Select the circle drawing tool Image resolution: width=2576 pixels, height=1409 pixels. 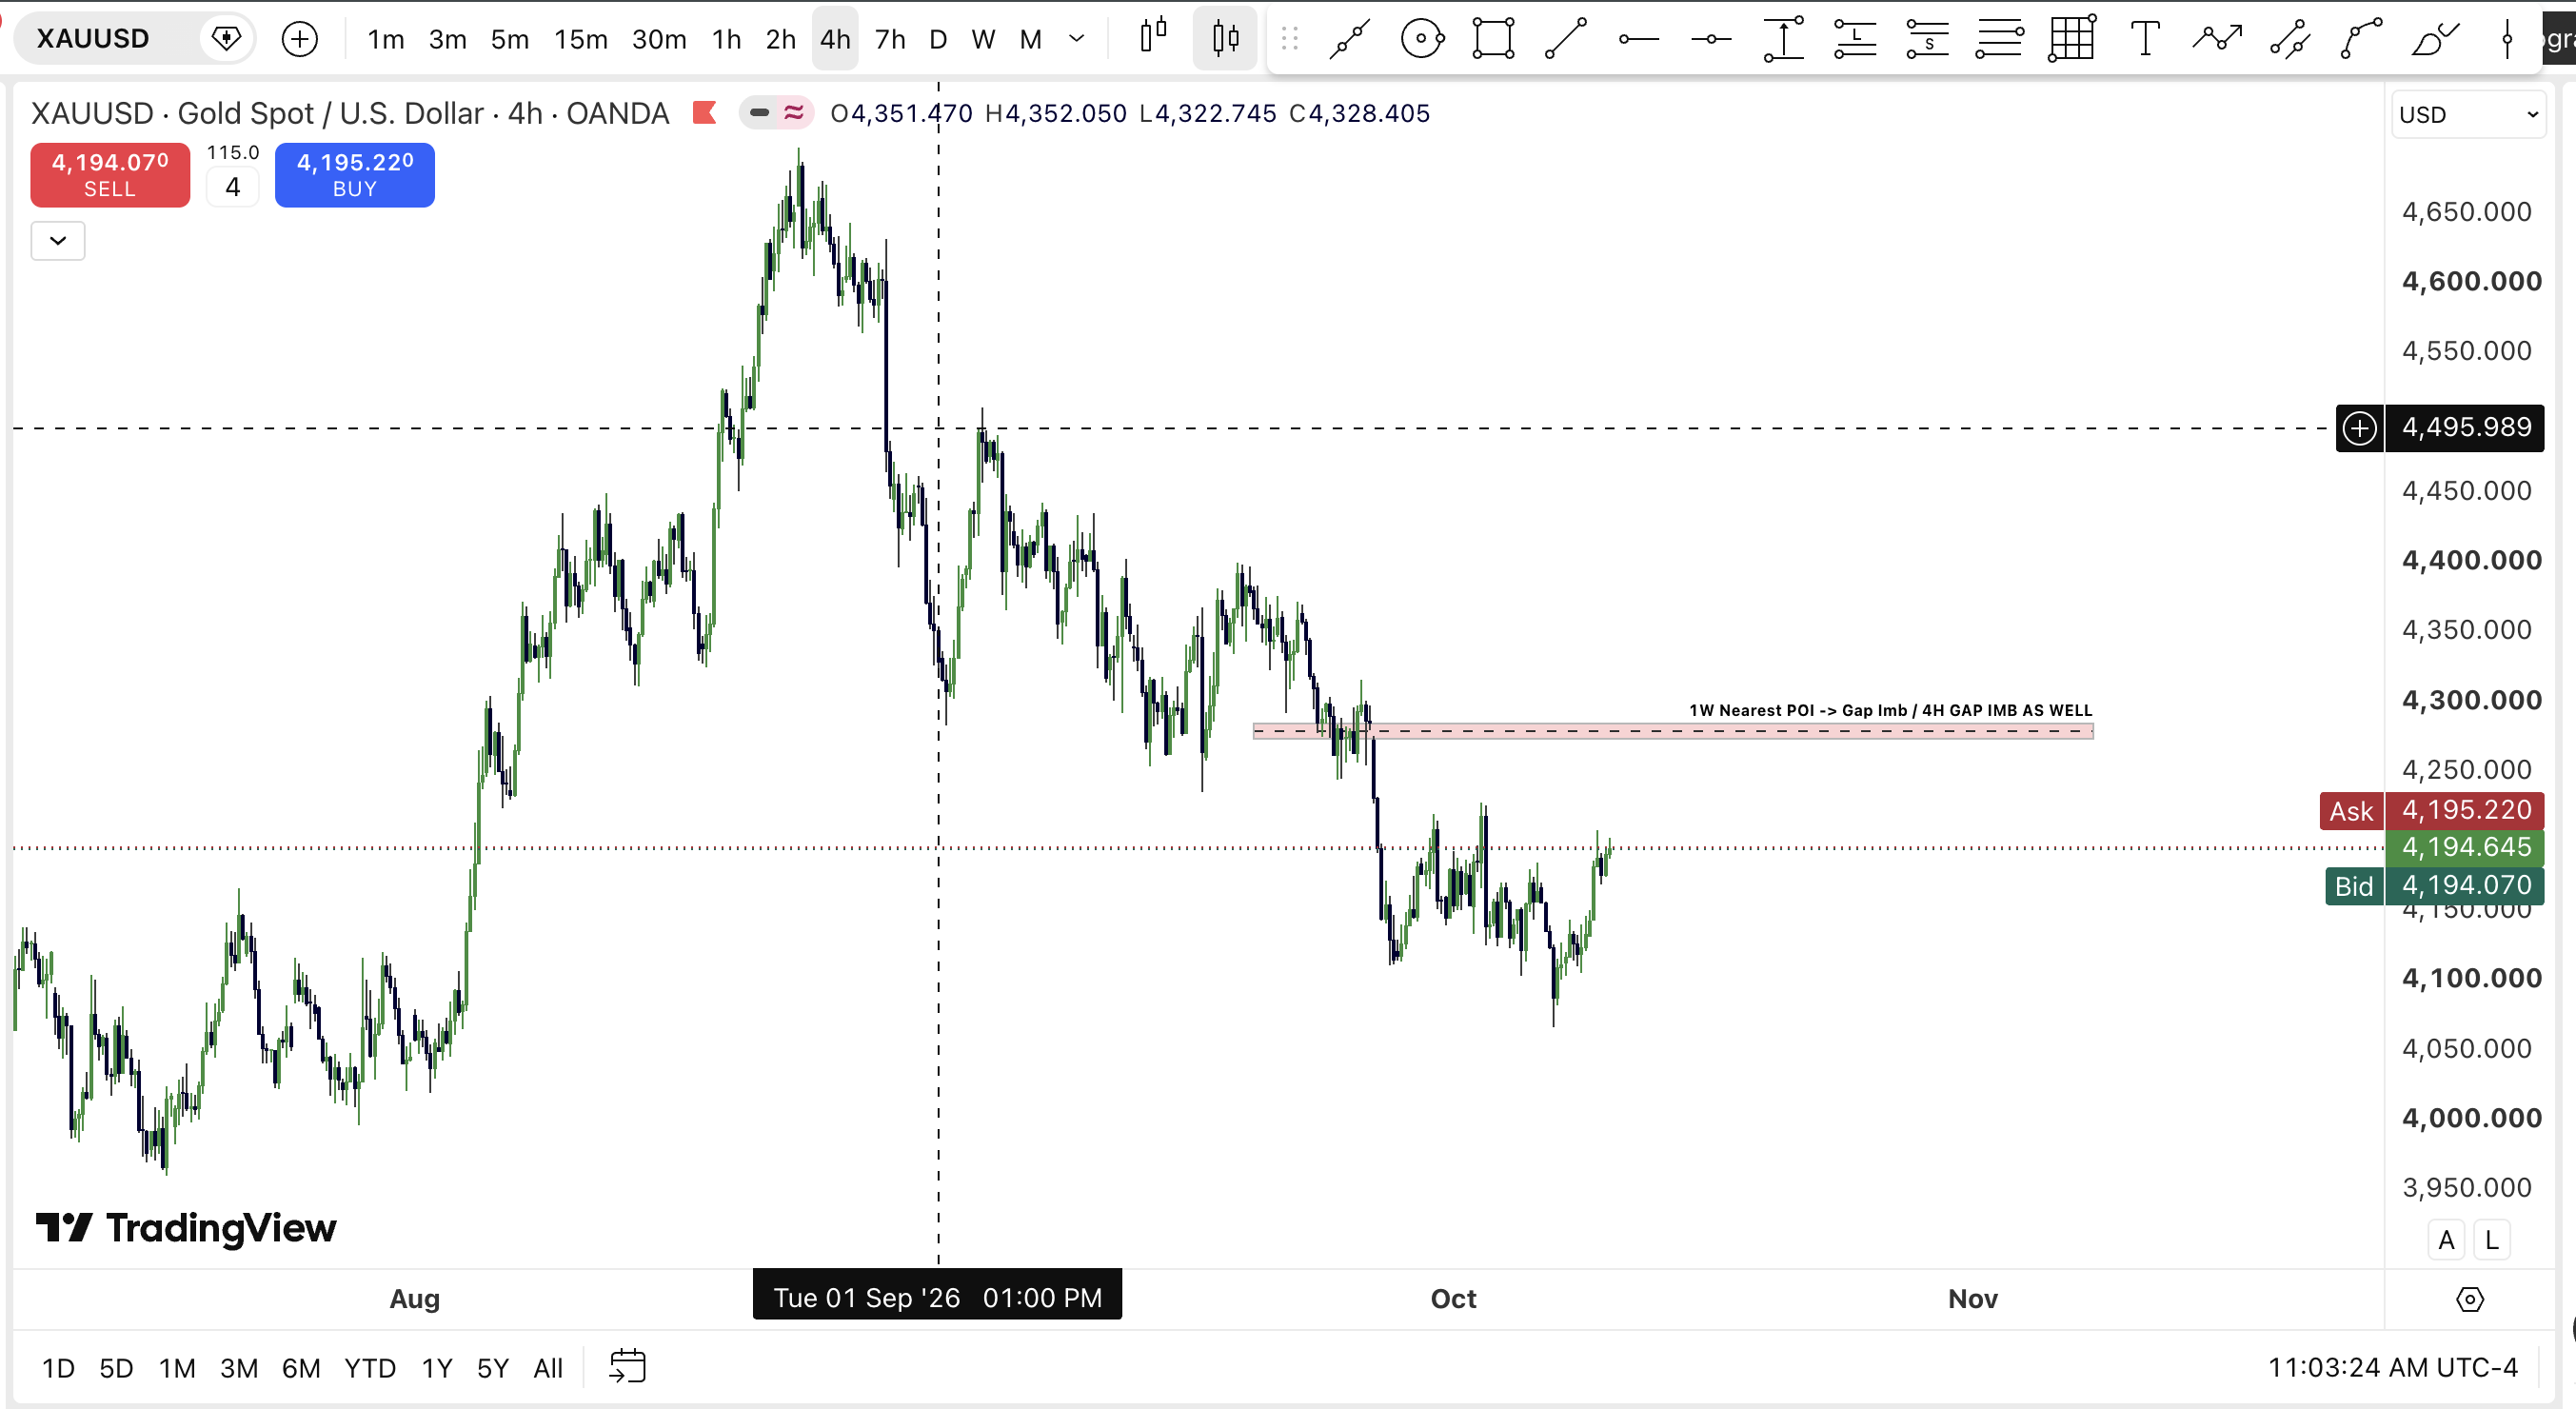point(1421,39)
